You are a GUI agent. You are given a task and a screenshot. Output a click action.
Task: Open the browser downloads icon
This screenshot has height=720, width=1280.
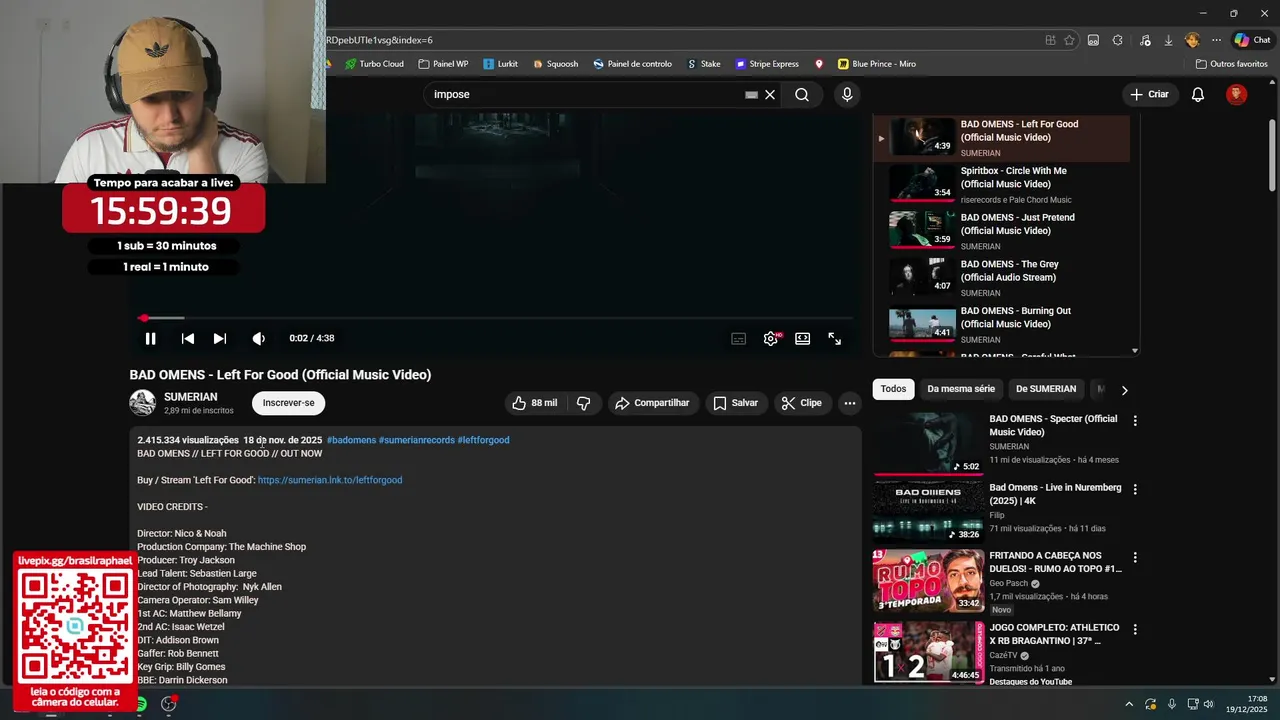[1168, 40]
